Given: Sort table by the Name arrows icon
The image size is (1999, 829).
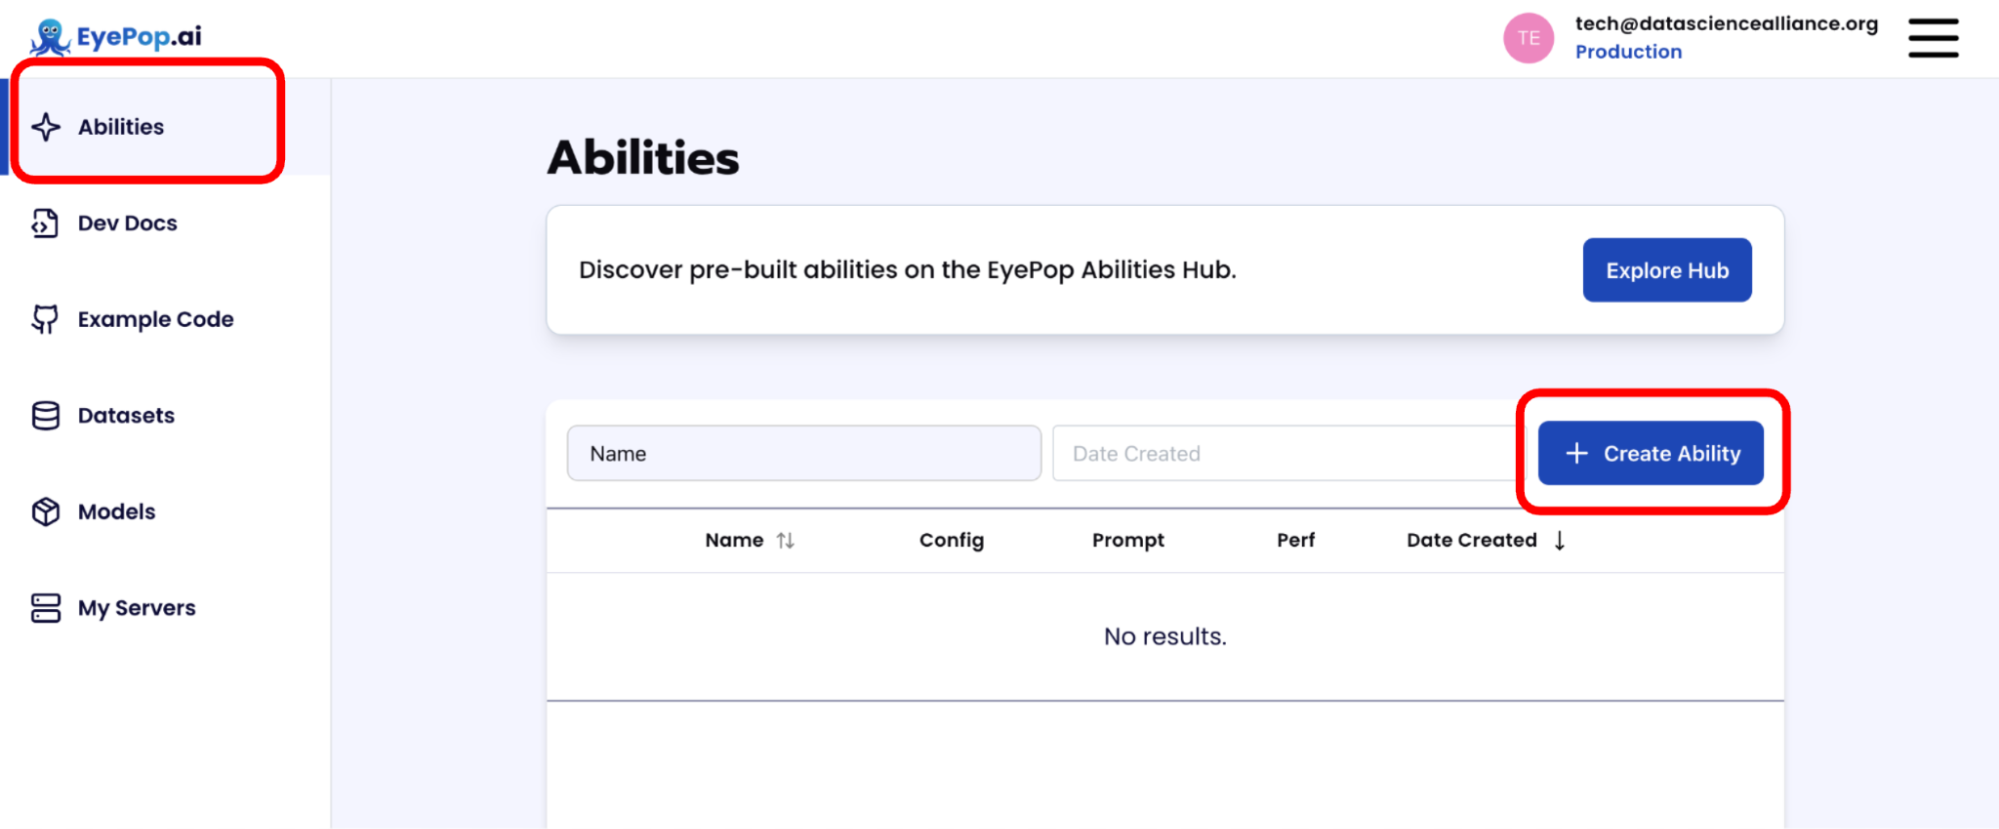Looking at the screenshot, I should pyautogui.click(x=785, y=540).
